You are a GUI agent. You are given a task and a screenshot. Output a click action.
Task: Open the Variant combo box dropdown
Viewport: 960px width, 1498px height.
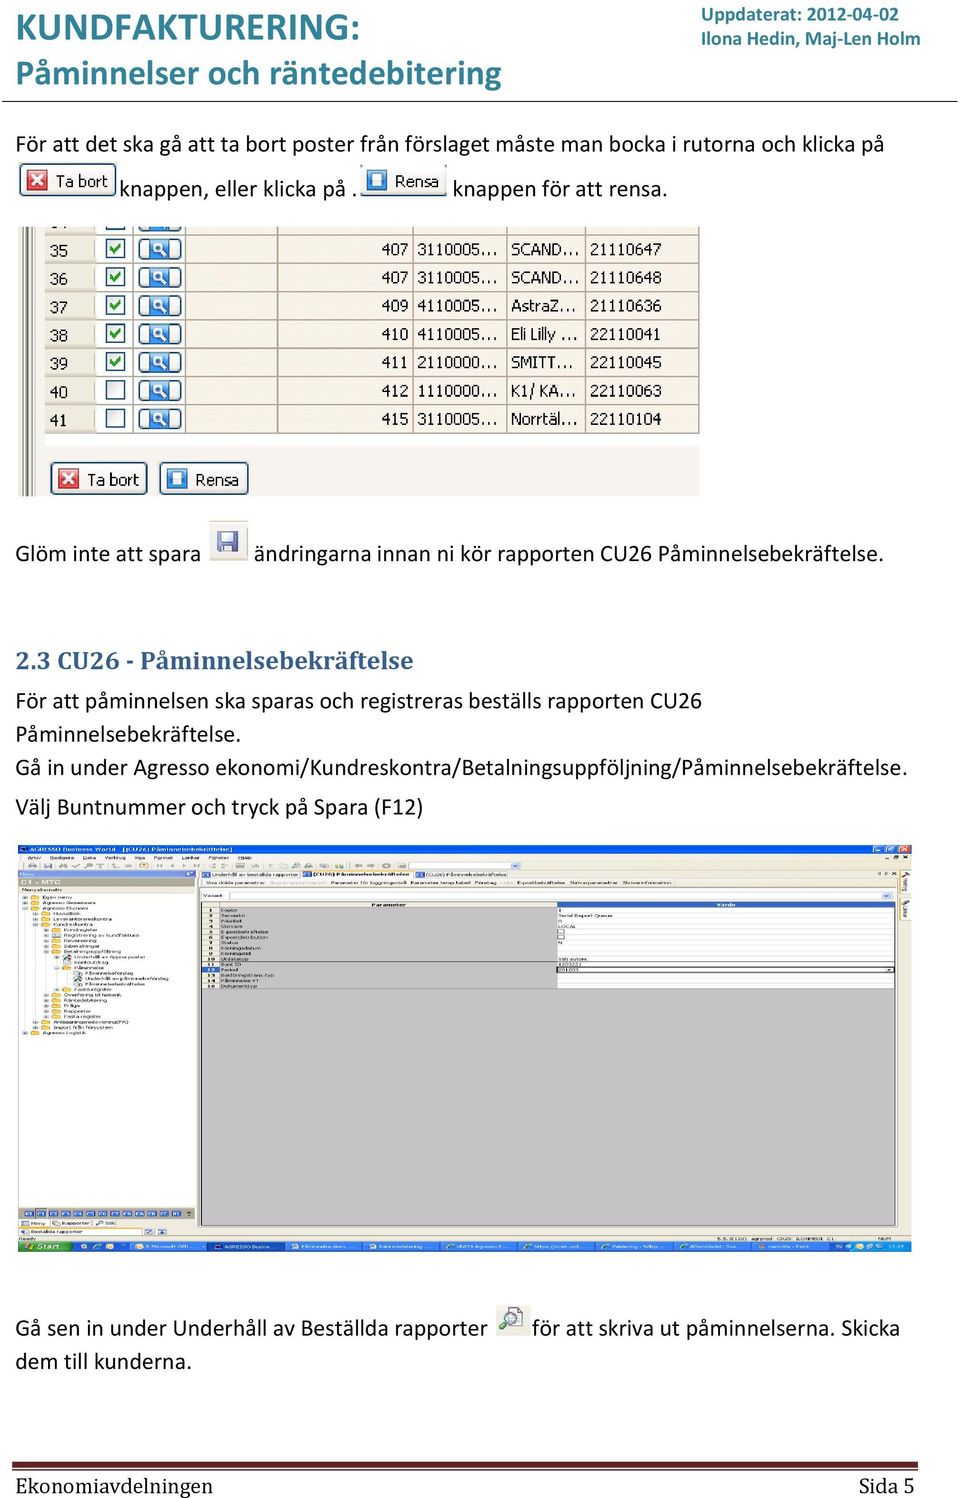pos(886,895)
